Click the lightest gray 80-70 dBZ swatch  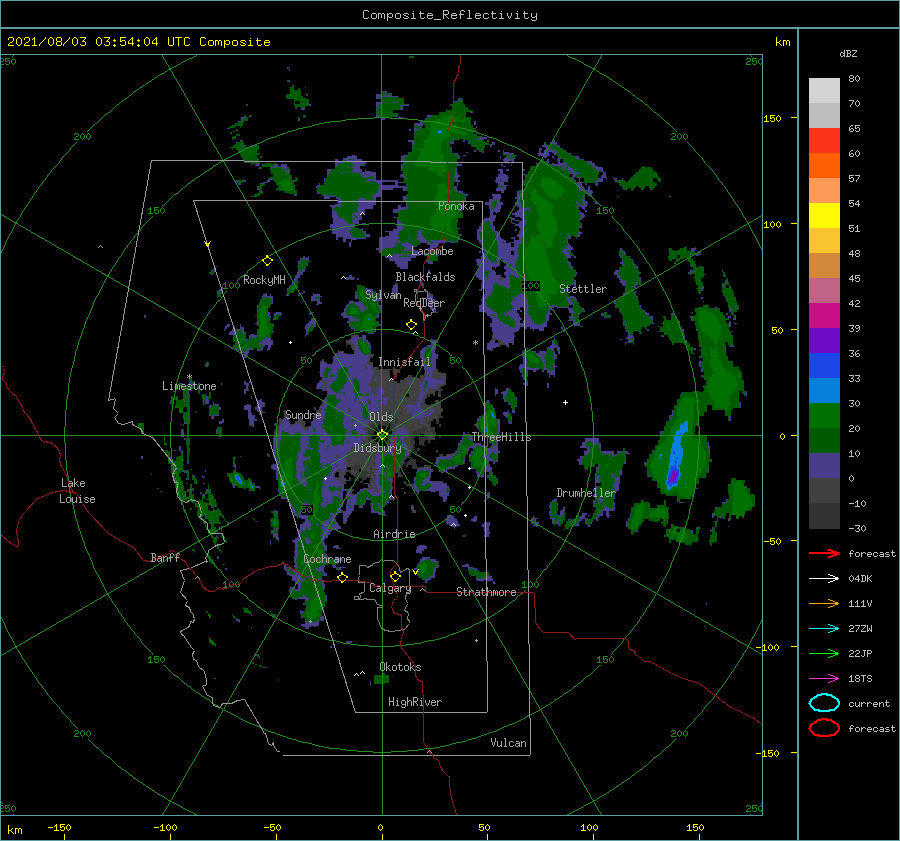tap(824, 91)
